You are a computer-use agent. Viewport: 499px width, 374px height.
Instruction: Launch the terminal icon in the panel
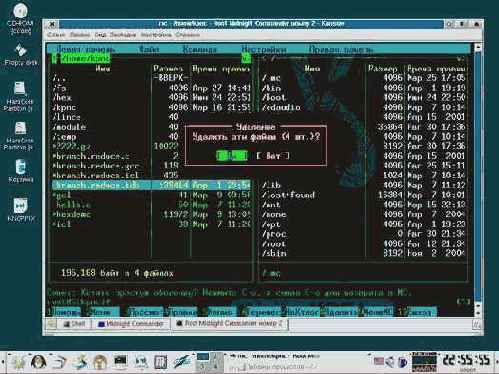click(120, 362)
